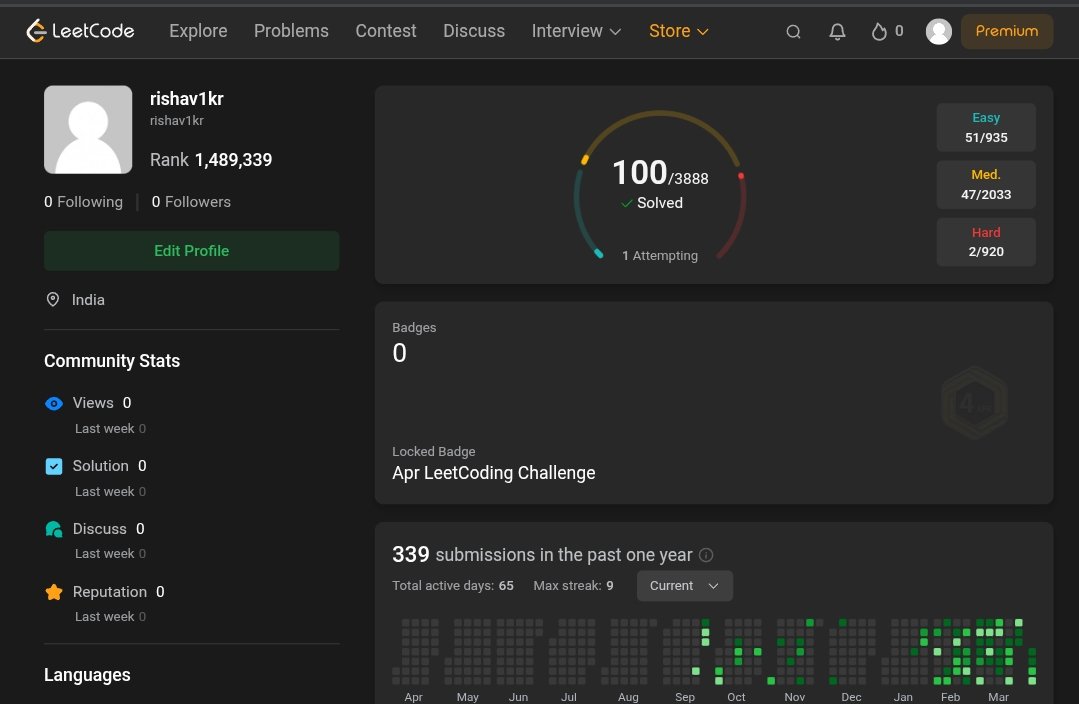Screen dimensions: 1079x704
Task: Click the rishav1kr display name
Action: [x=186, y=98]
